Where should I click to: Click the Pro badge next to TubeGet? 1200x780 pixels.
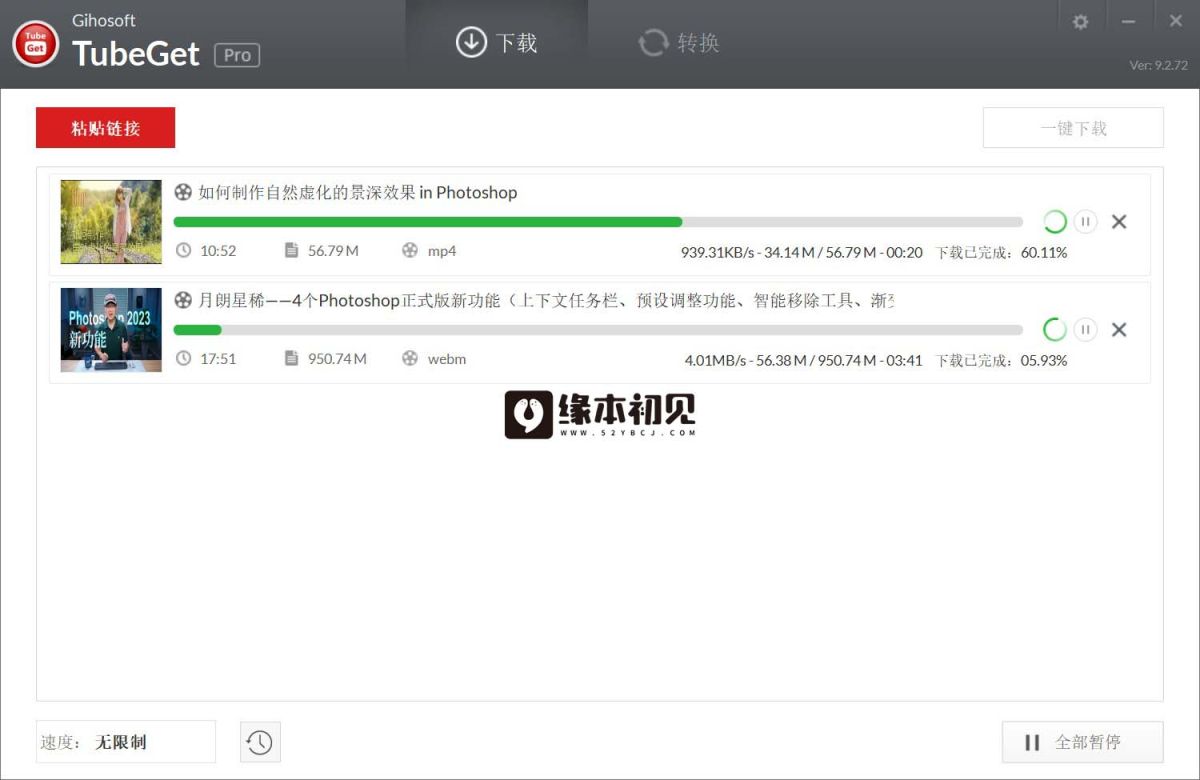(237, 55)
